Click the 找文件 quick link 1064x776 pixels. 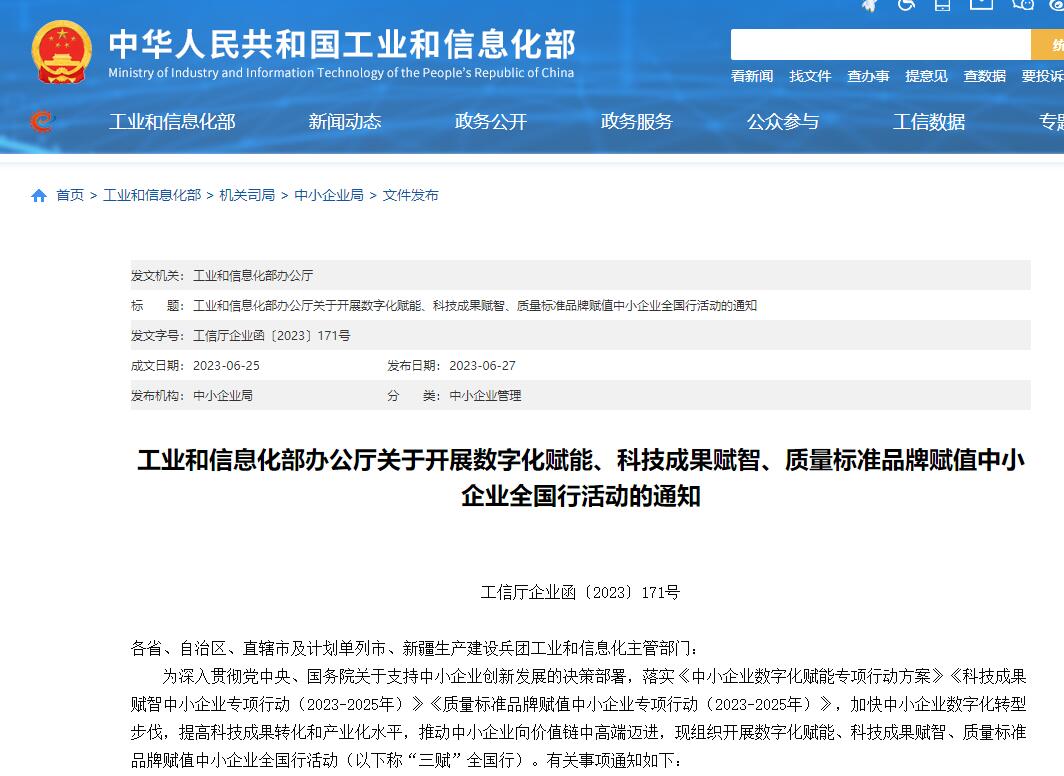click(810, 76)
